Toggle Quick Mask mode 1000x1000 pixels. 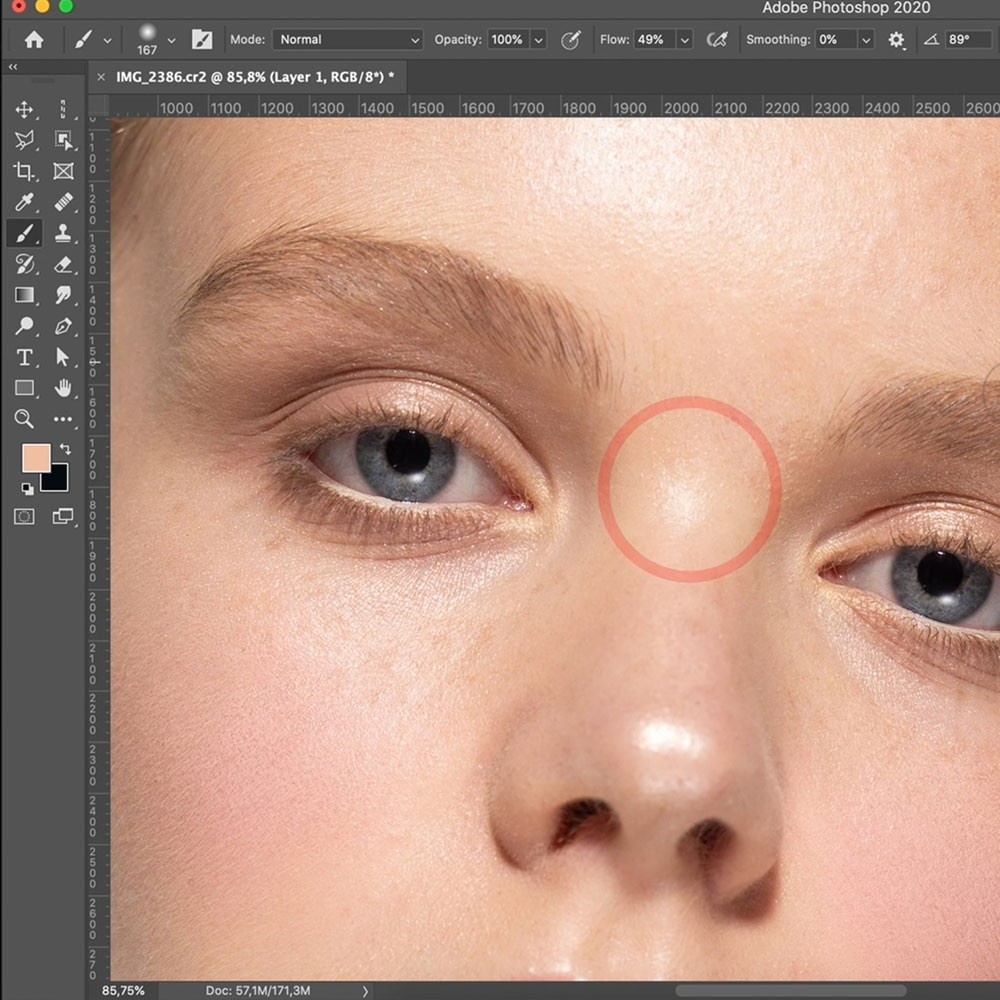(x=24, y=516)
